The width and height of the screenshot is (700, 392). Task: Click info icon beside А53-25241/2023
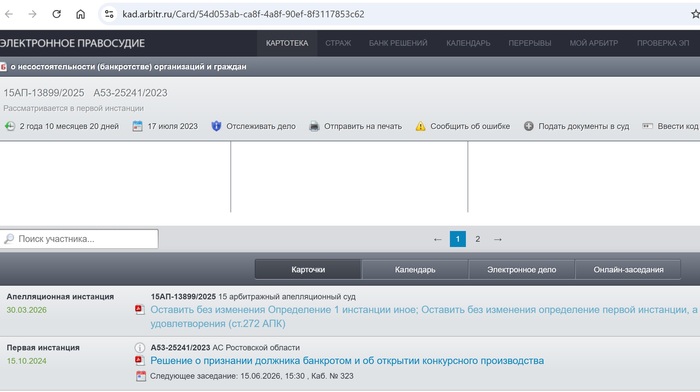pyautogui.click(x=140, y=347)
